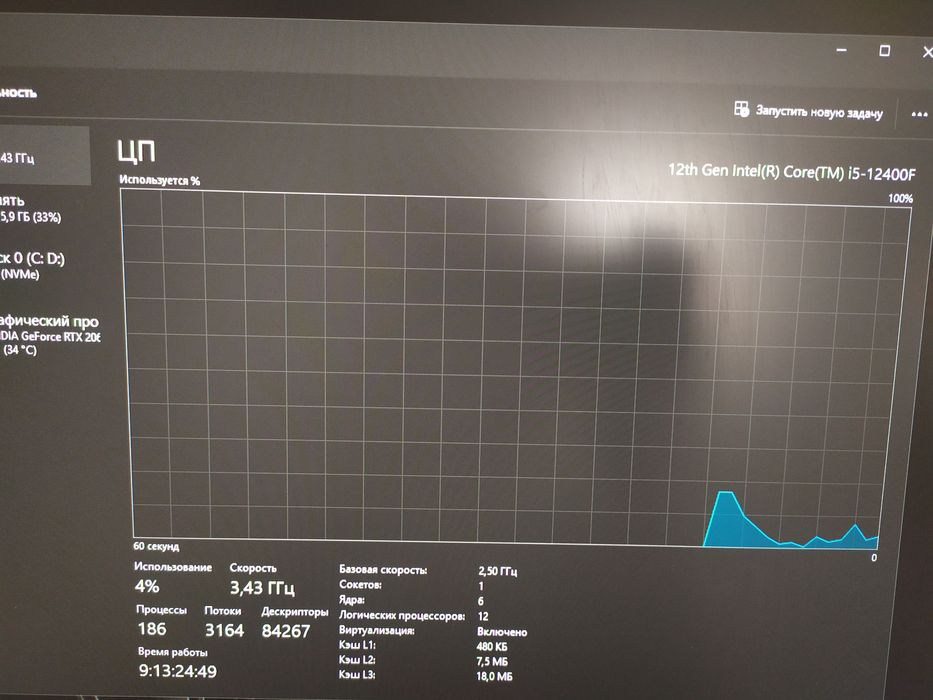
Task: Click the handles count '84267'
Action: coord(286,631)
